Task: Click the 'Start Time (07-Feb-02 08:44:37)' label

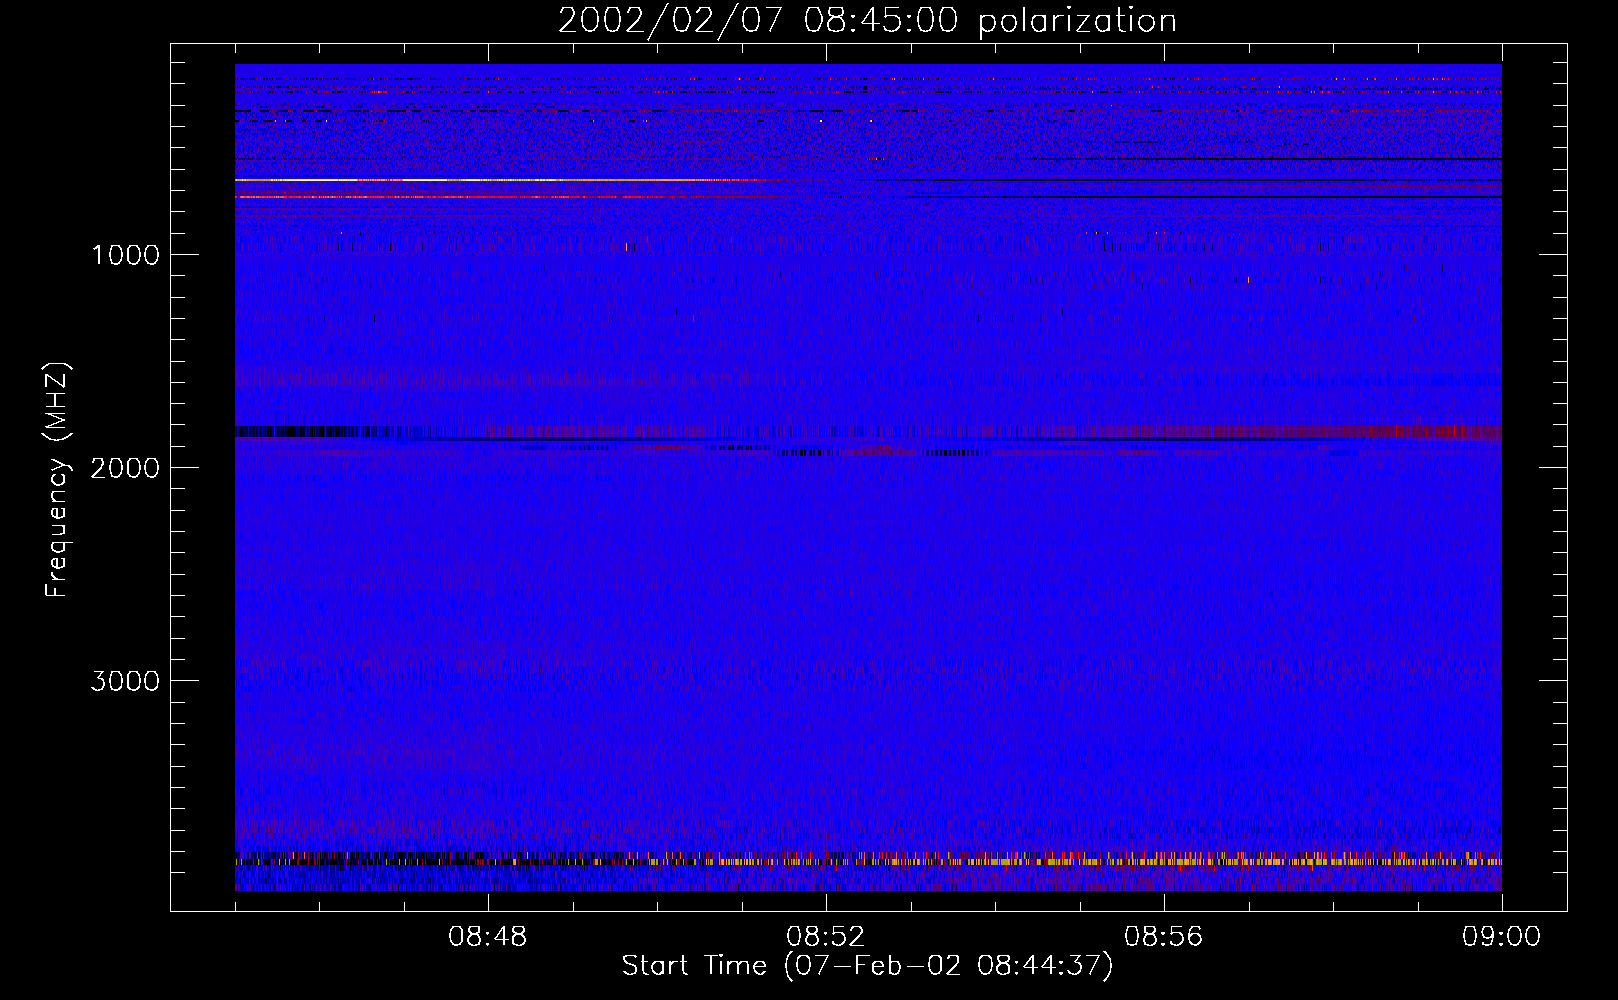Action: [x=867, y=966]
